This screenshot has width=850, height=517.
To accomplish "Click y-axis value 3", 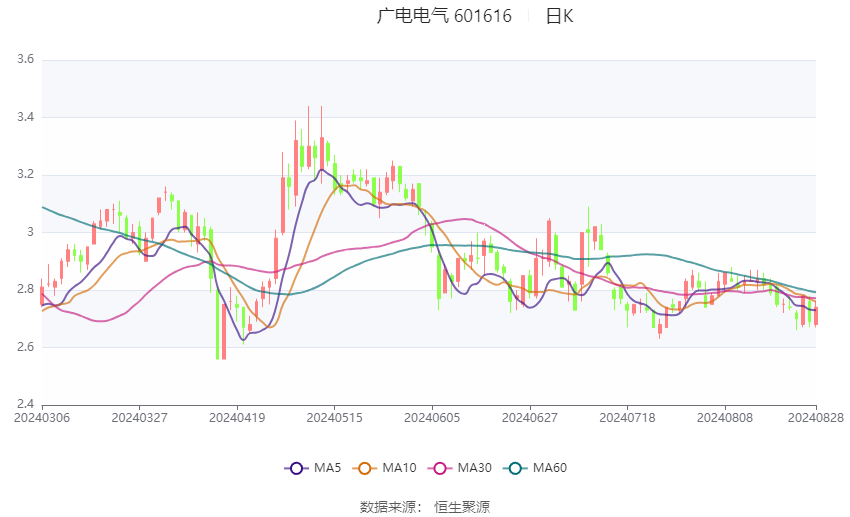I will point(30,231).
